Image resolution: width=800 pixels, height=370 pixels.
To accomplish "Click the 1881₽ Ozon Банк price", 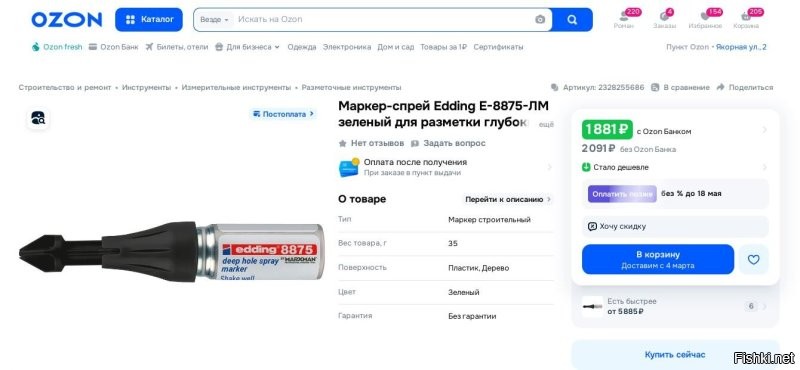I will click(607, 130).
